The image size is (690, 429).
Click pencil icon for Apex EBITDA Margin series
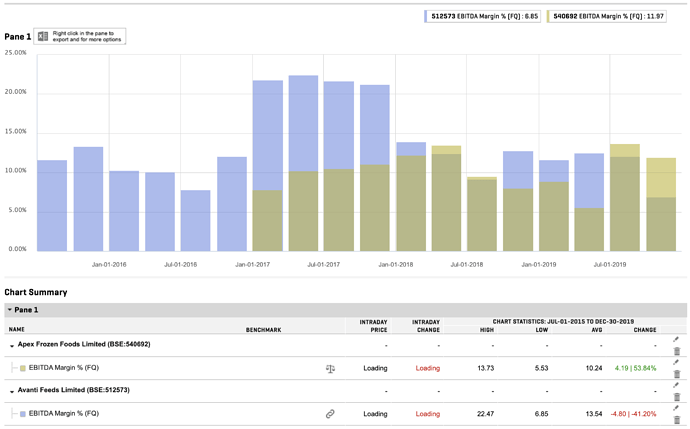(x=676, y=362)
